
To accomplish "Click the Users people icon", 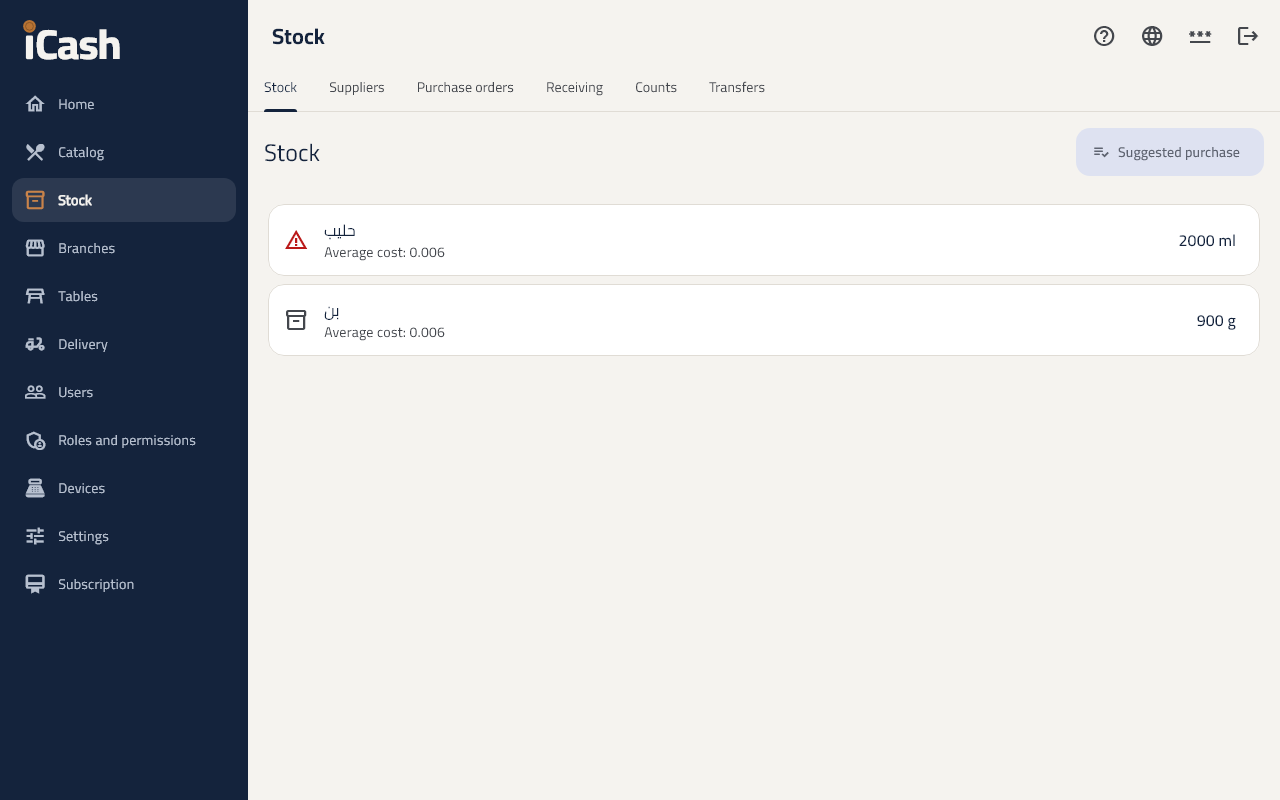I will pyautogui.click(x=35, y=392).
